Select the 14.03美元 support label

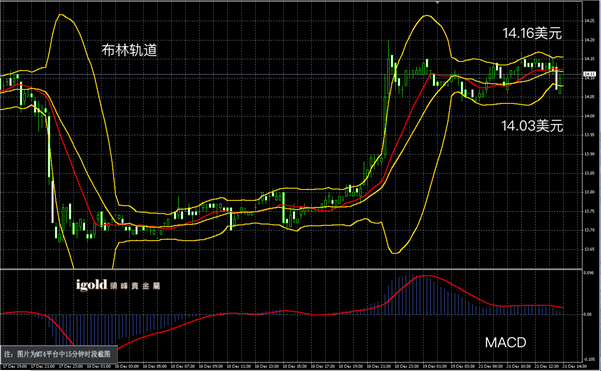point(532,125)
